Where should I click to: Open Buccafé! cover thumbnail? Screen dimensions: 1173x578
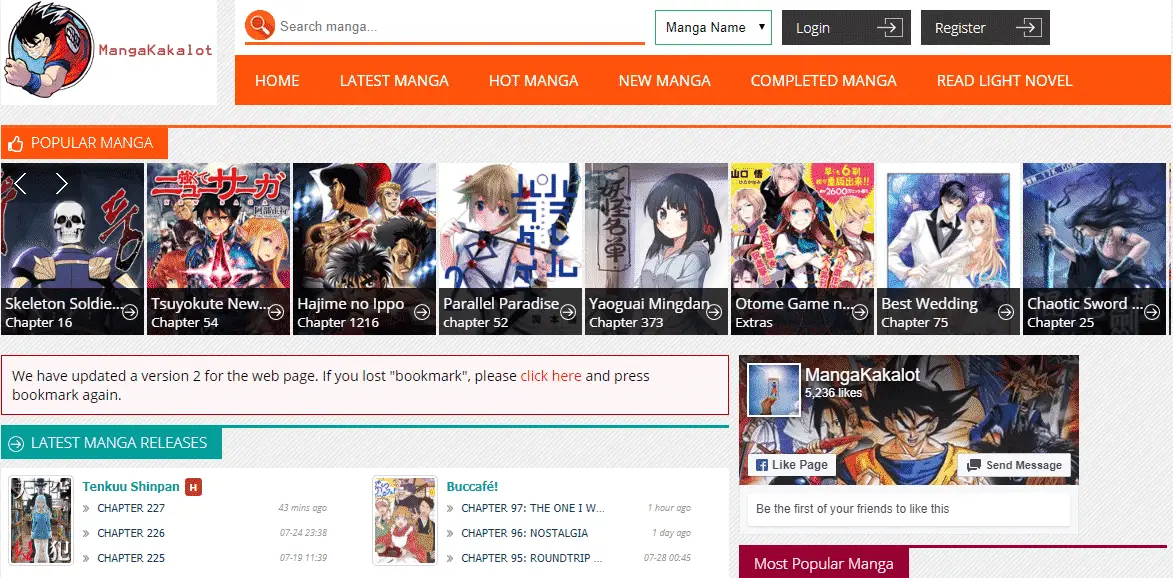pos(404,519)
